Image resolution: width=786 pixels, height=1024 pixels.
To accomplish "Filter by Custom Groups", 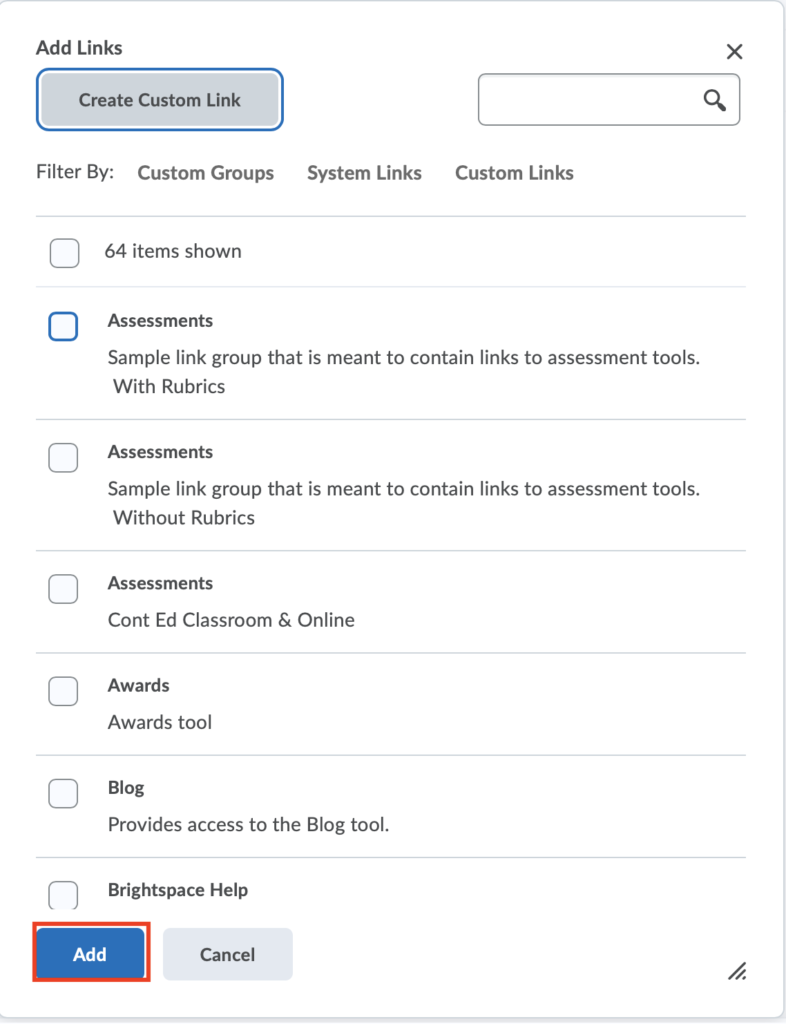I will [206, 173].
